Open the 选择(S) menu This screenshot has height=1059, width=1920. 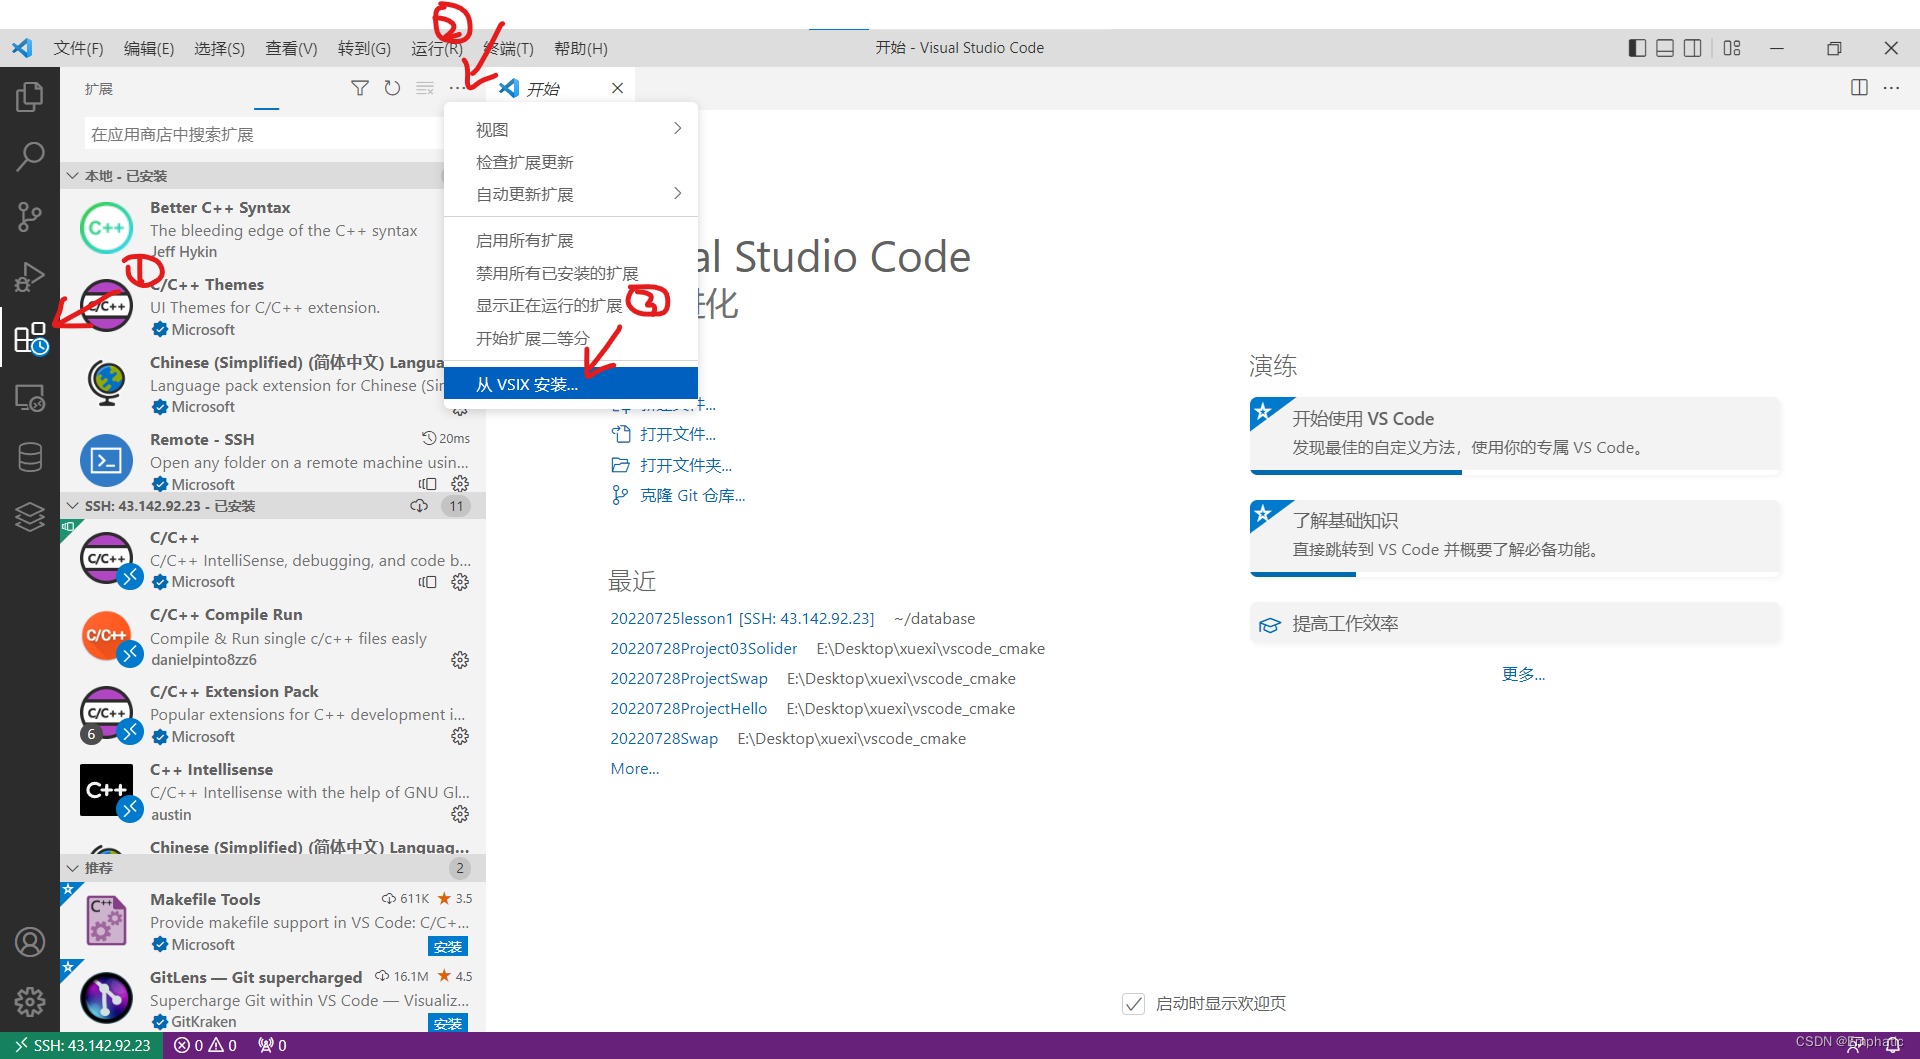219,48
